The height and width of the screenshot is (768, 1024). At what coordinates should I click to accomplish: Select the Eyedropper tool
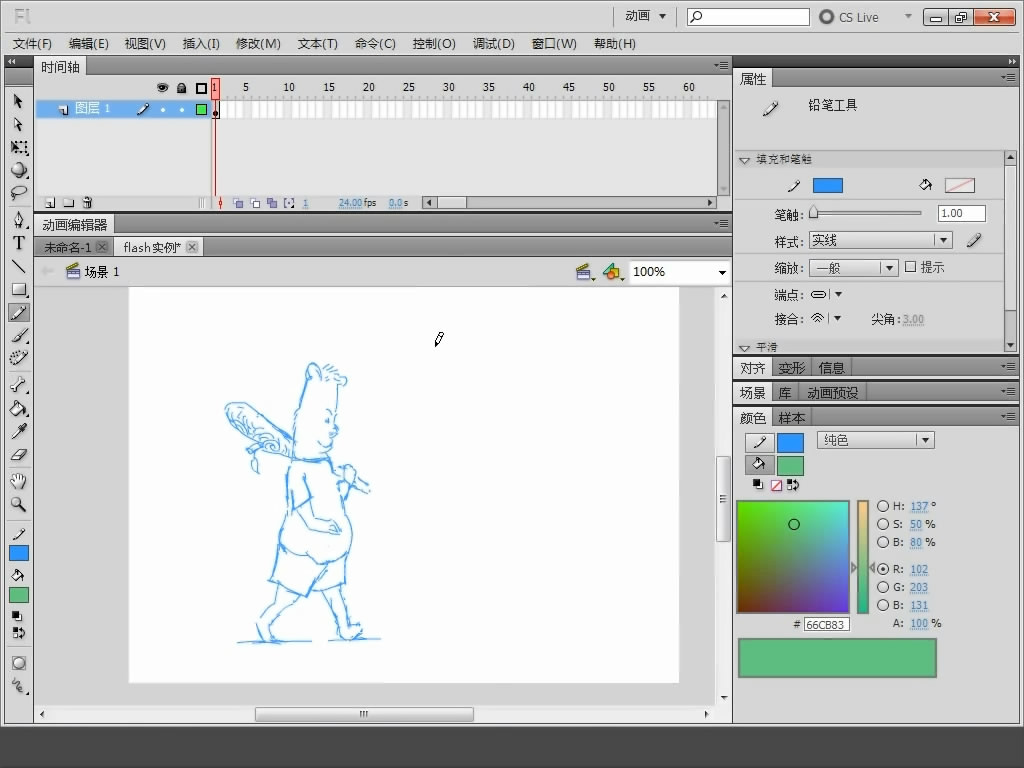(18, 432)
